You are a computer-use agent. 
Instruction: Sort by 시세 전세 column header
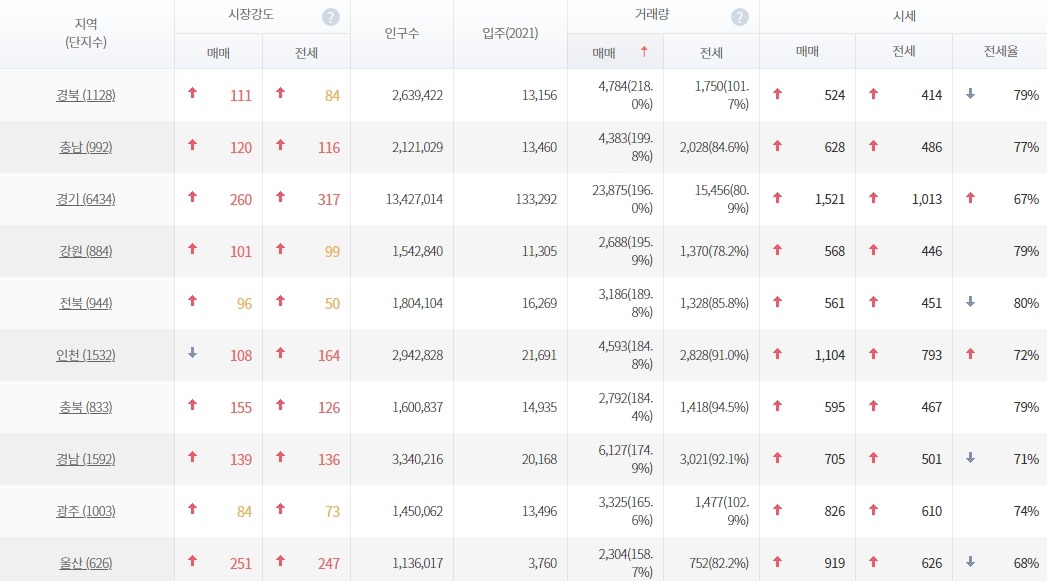pos(904,51)
